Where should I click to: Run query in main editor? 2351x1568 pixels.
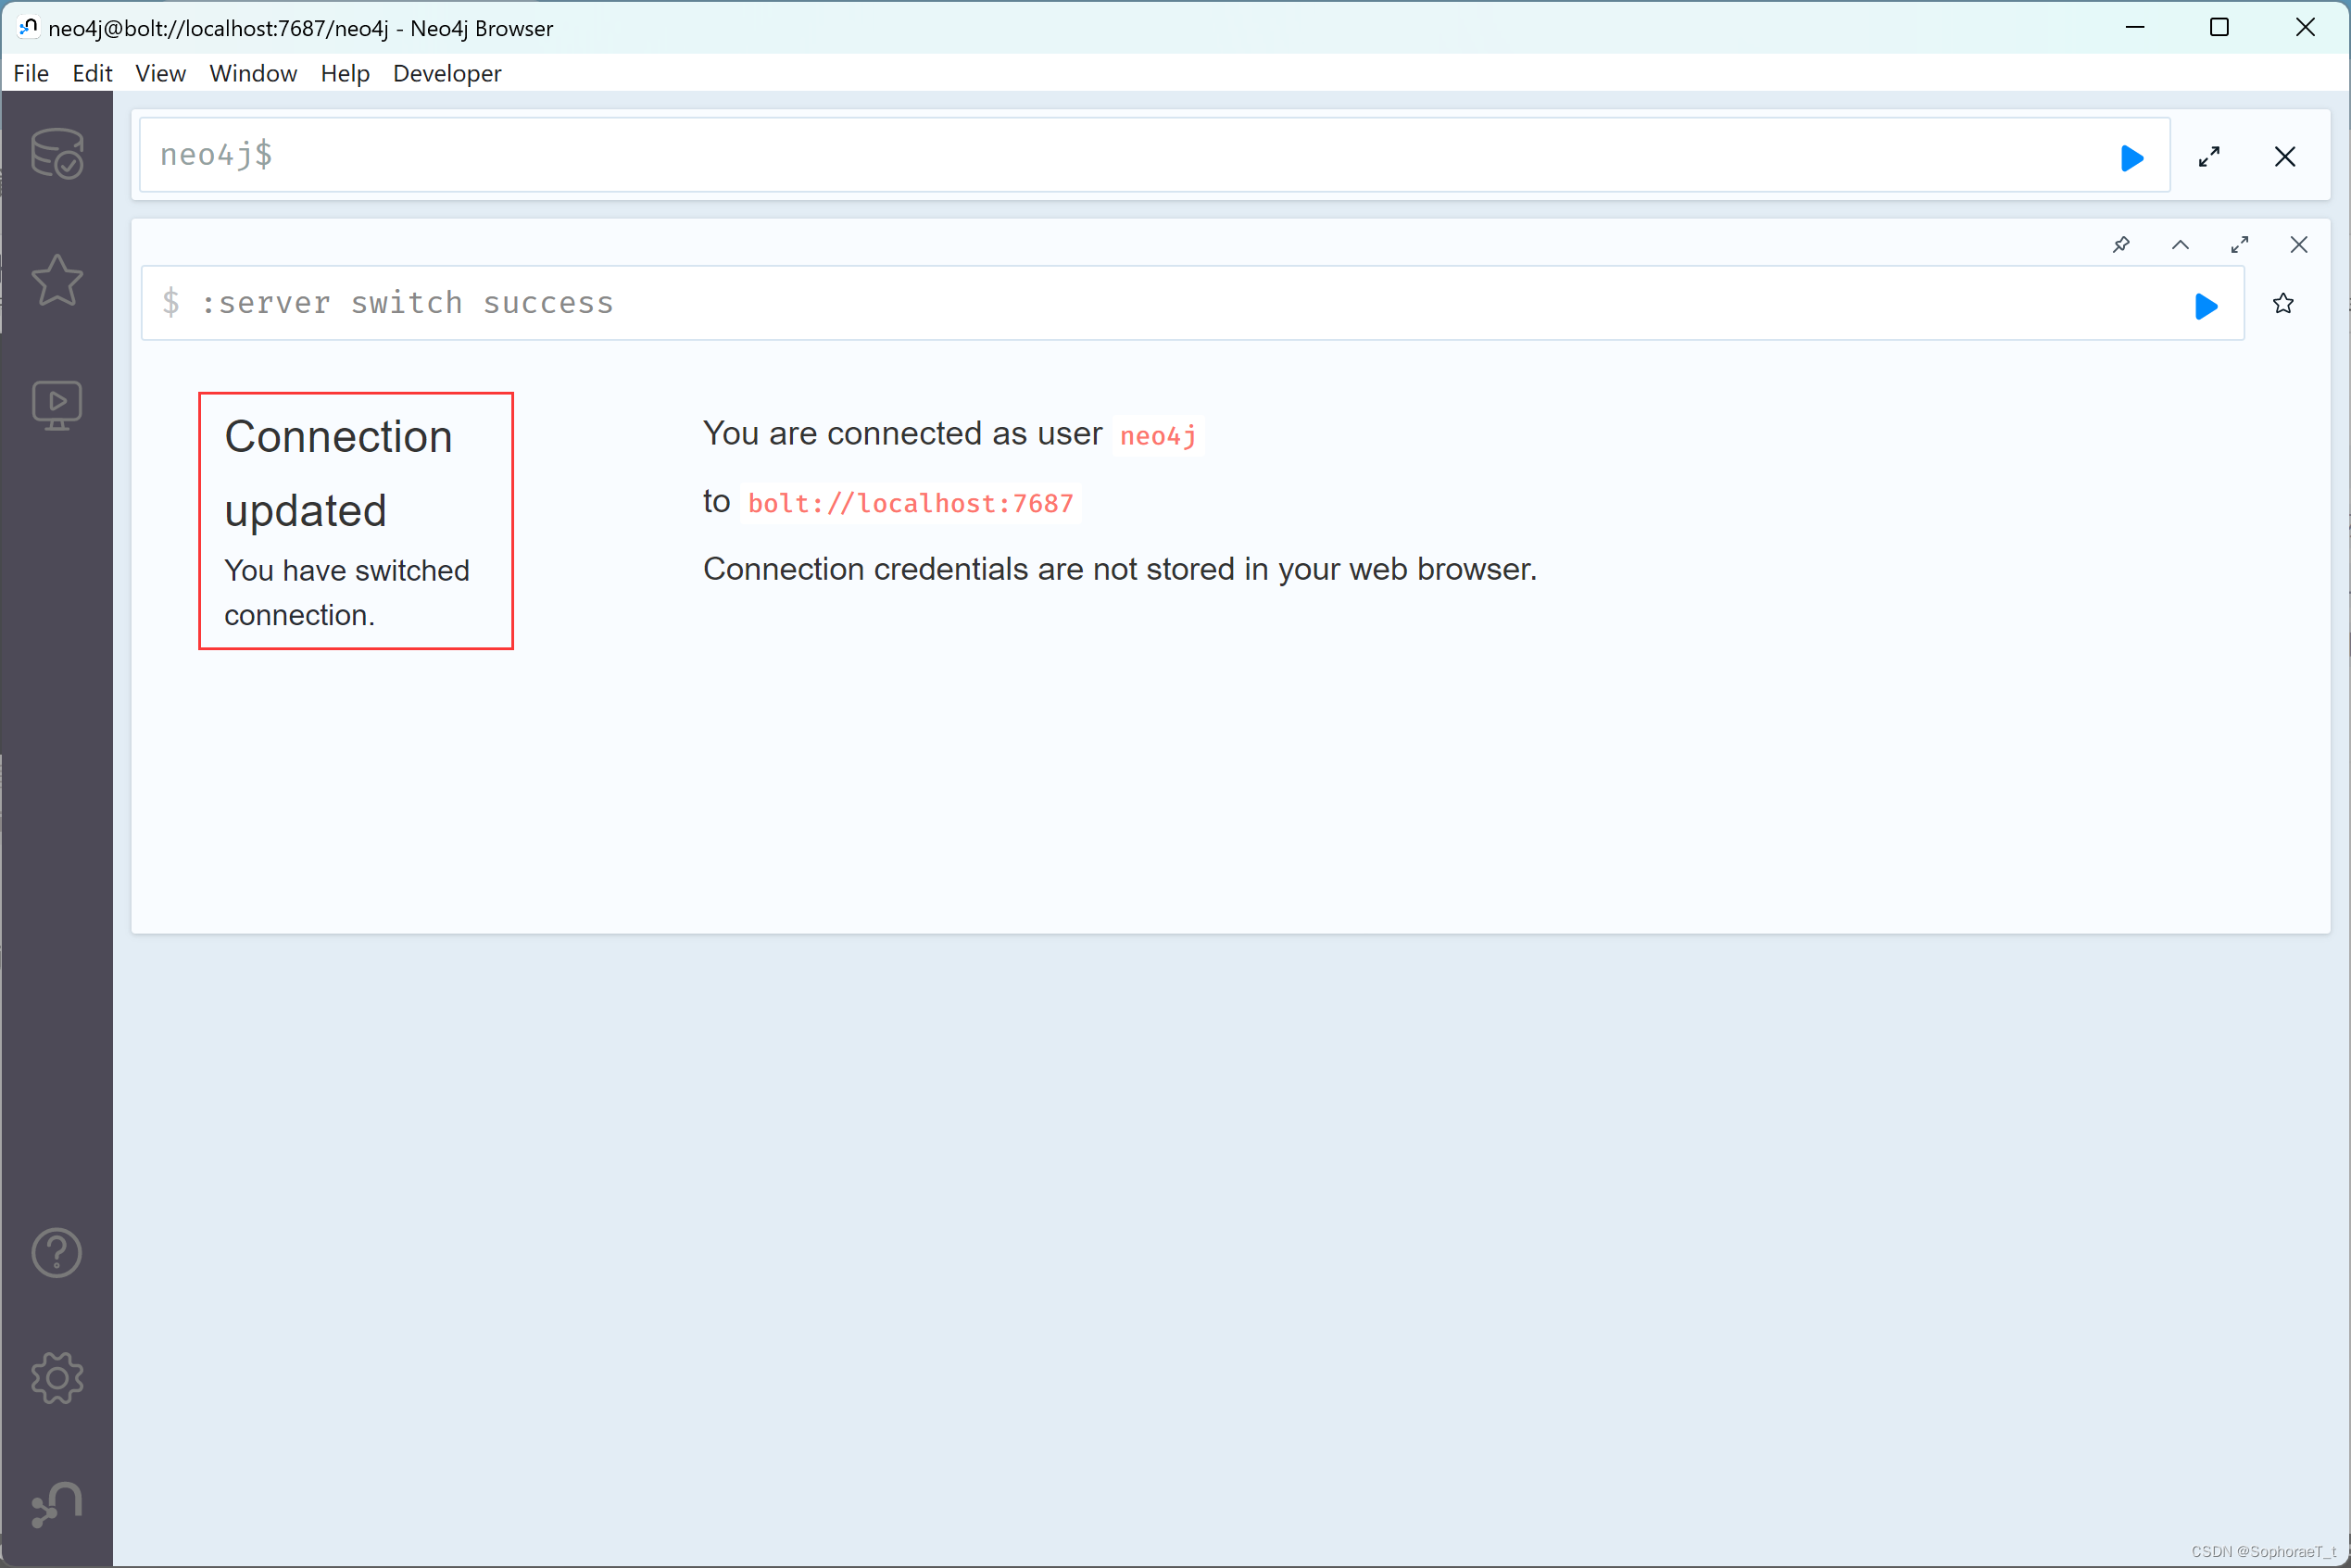point(2131,157)
